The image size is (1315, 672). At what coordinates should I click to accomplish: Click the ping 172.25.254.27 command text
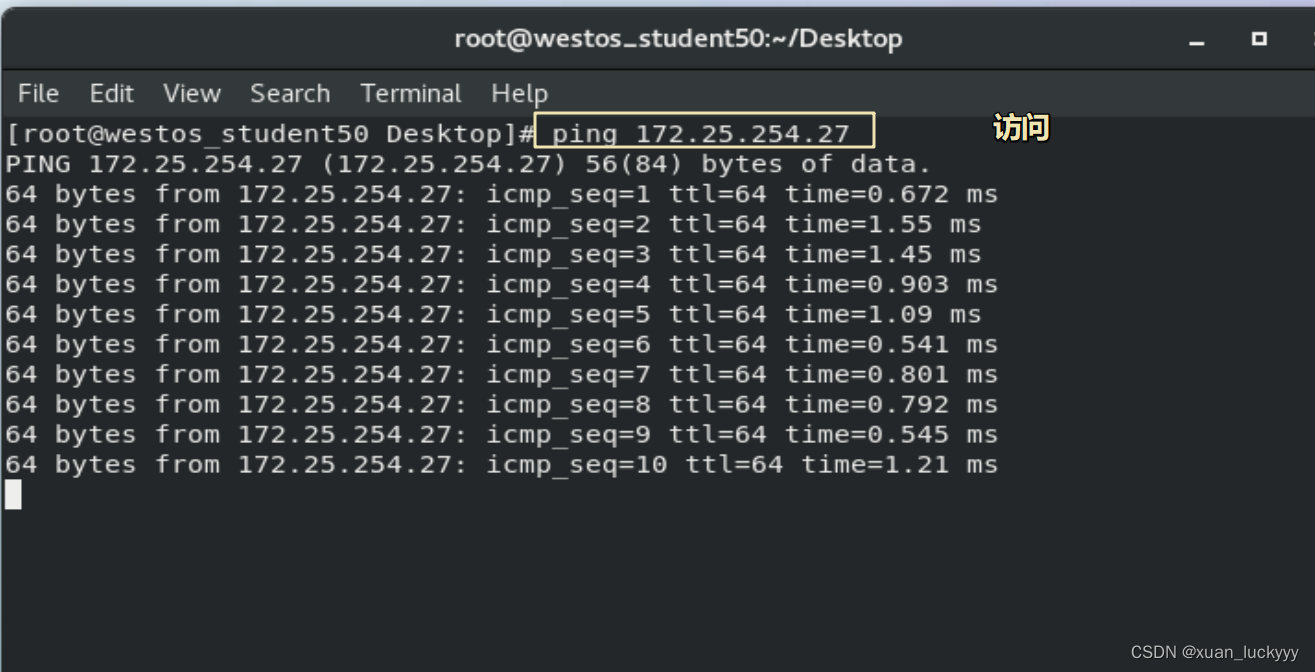tap(700, 133)
